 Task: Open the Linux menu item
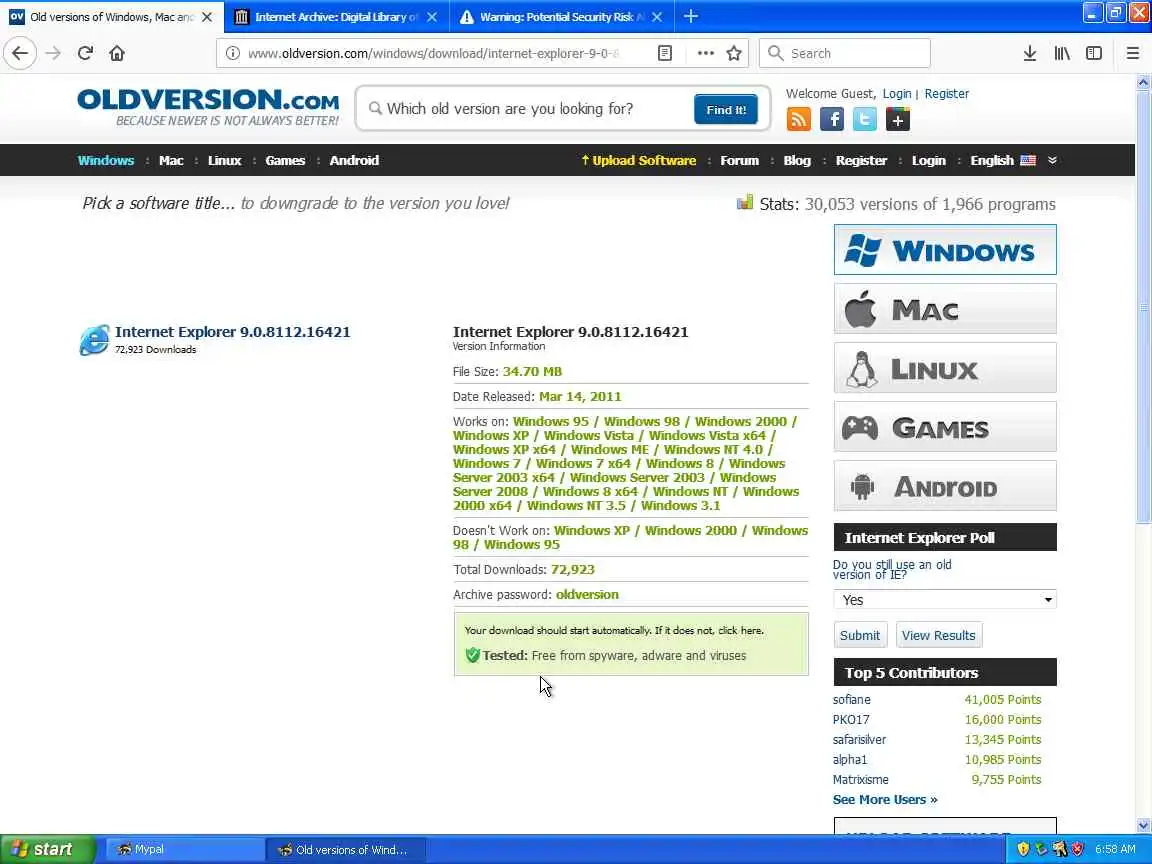[x=224, y=160]
